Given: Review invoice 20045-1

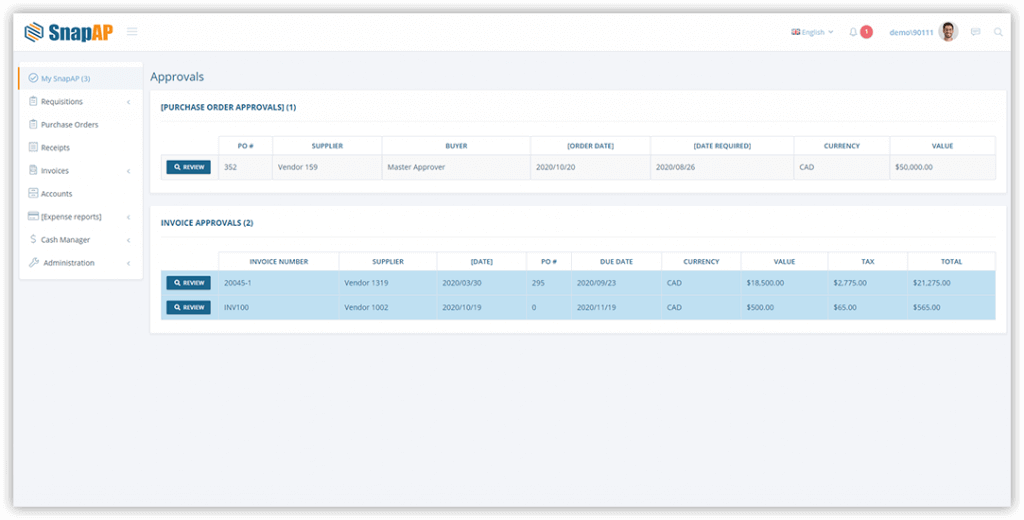Looking at the screenshot, I should (189, 283).
